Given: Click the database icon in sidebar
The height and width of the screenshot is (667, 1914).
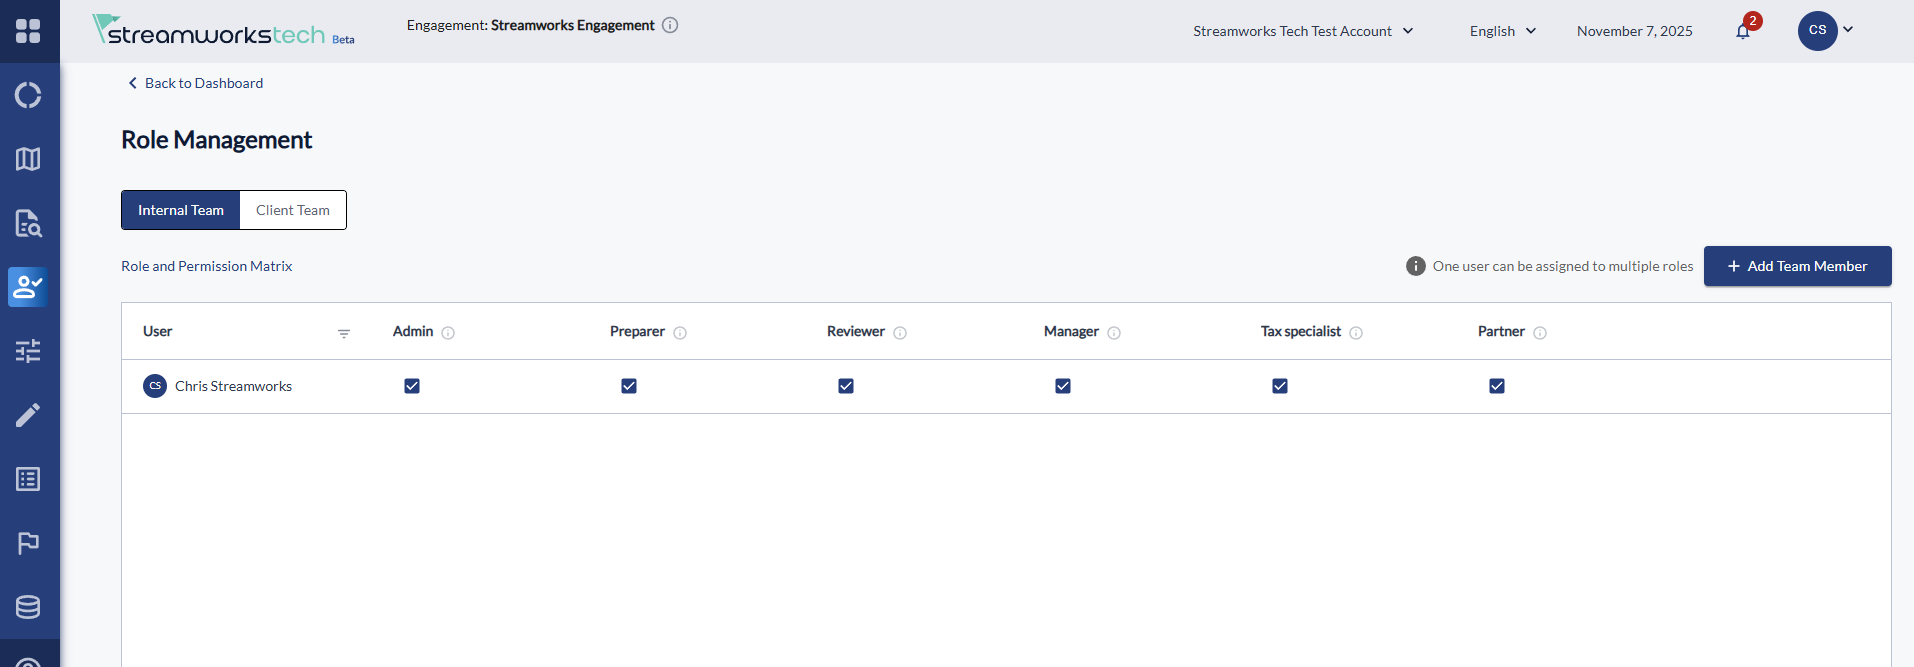Looking at the screenshot, I should pos(28,607).
